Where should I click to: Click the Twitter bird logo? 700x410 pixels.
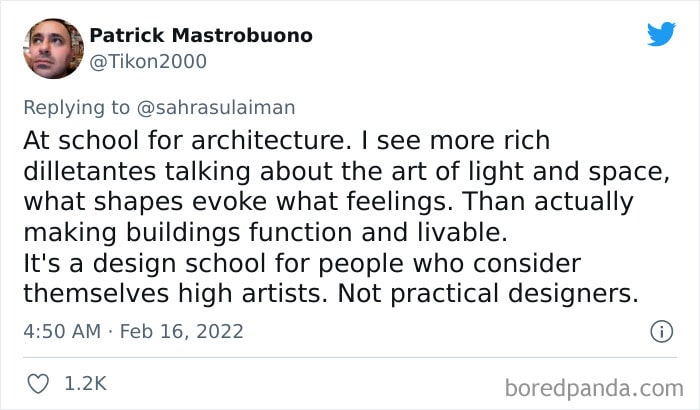point(661,33)
